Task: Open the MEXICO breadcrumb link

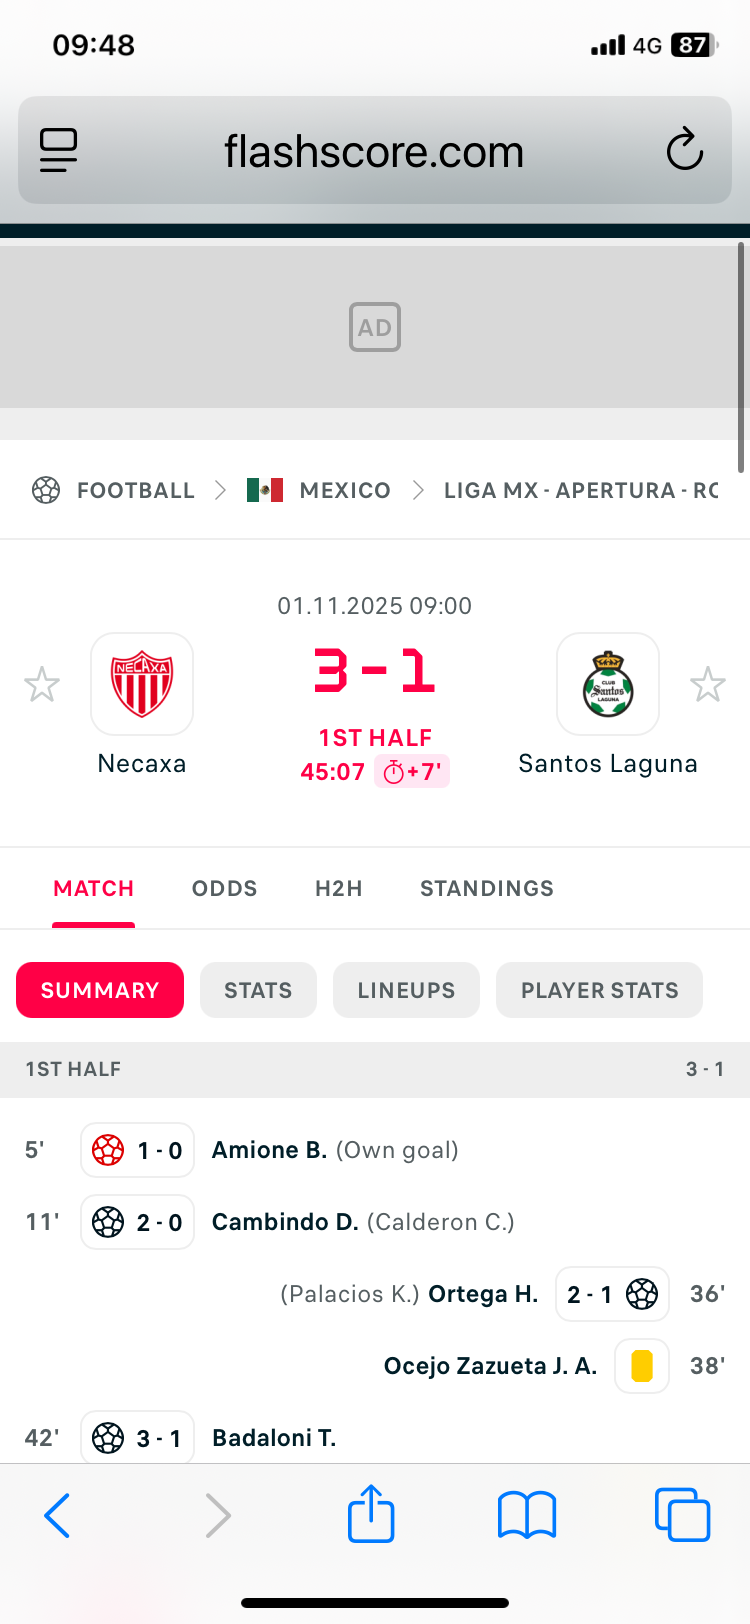Action: pos(344,491)
